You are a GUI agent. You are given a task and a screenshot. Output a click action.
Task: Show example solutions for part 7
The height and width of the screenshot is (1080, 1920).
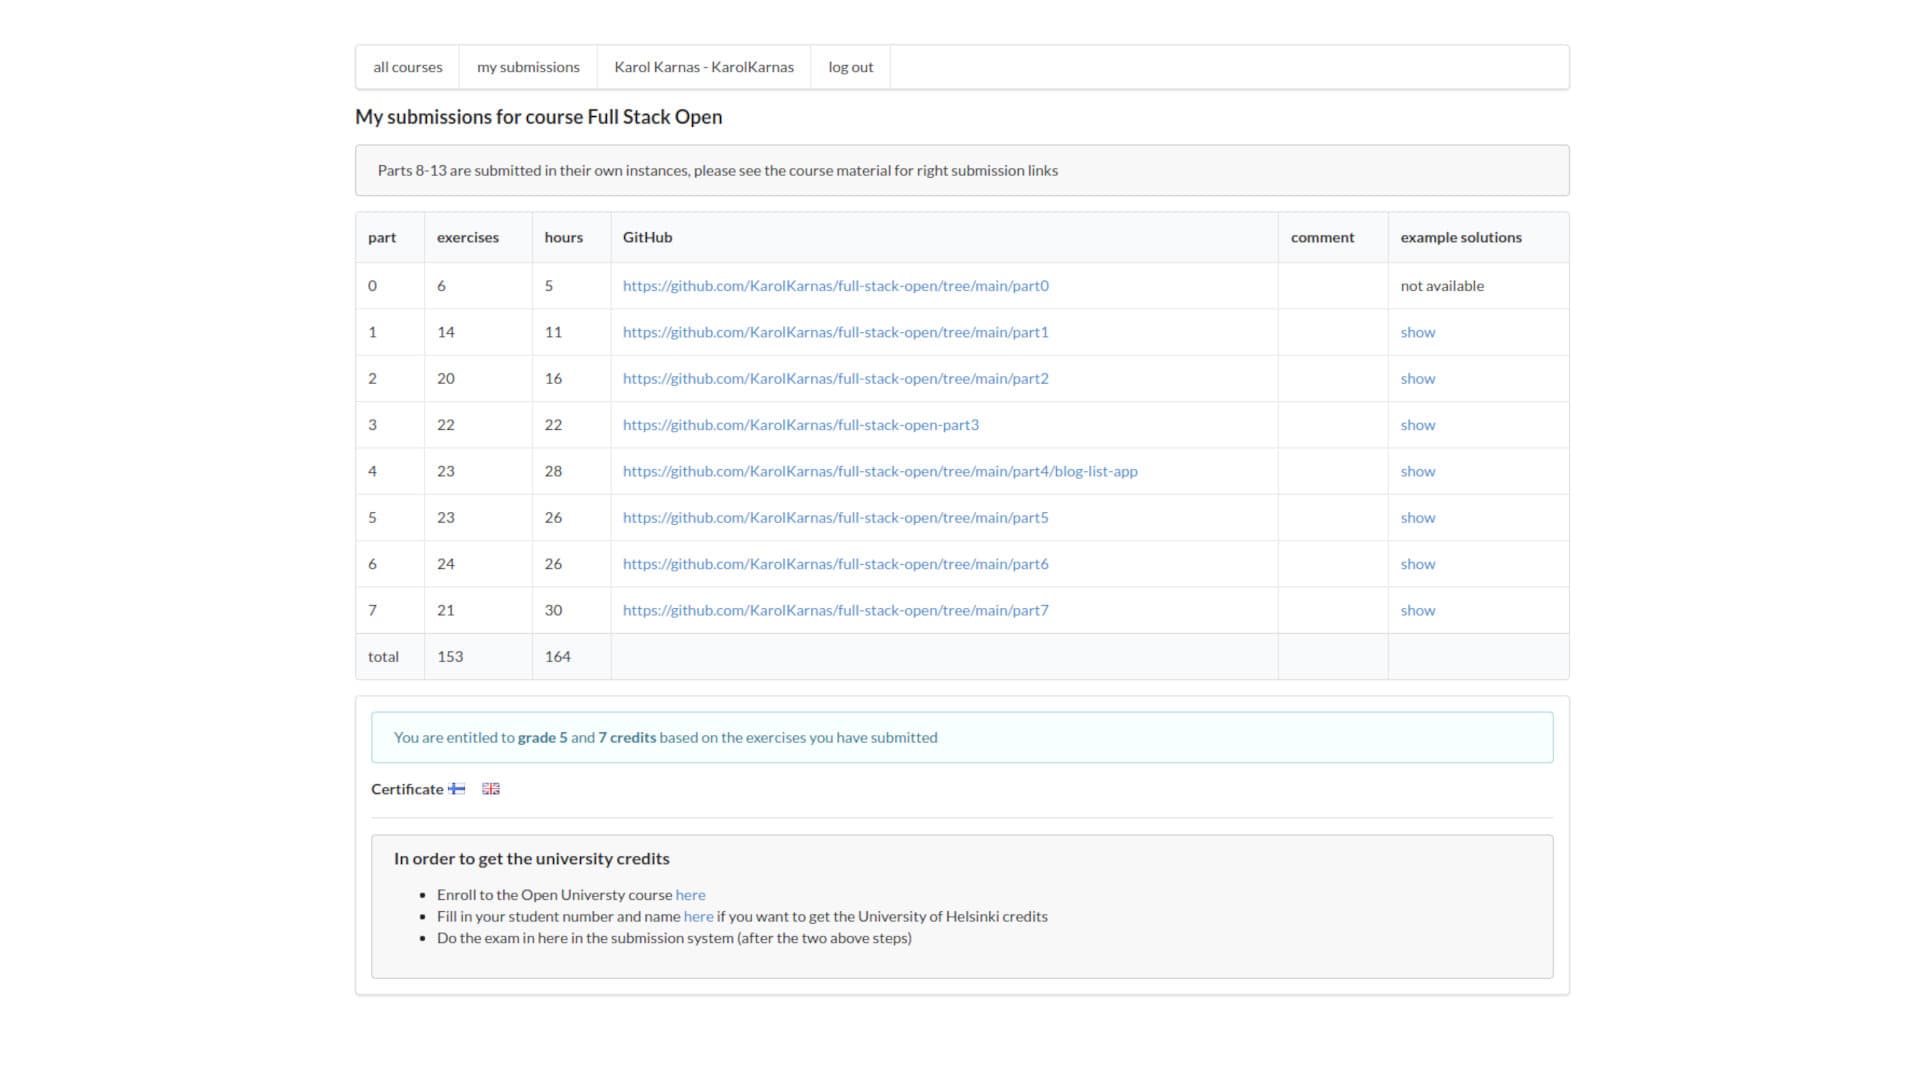click(x=1417, y=610)
